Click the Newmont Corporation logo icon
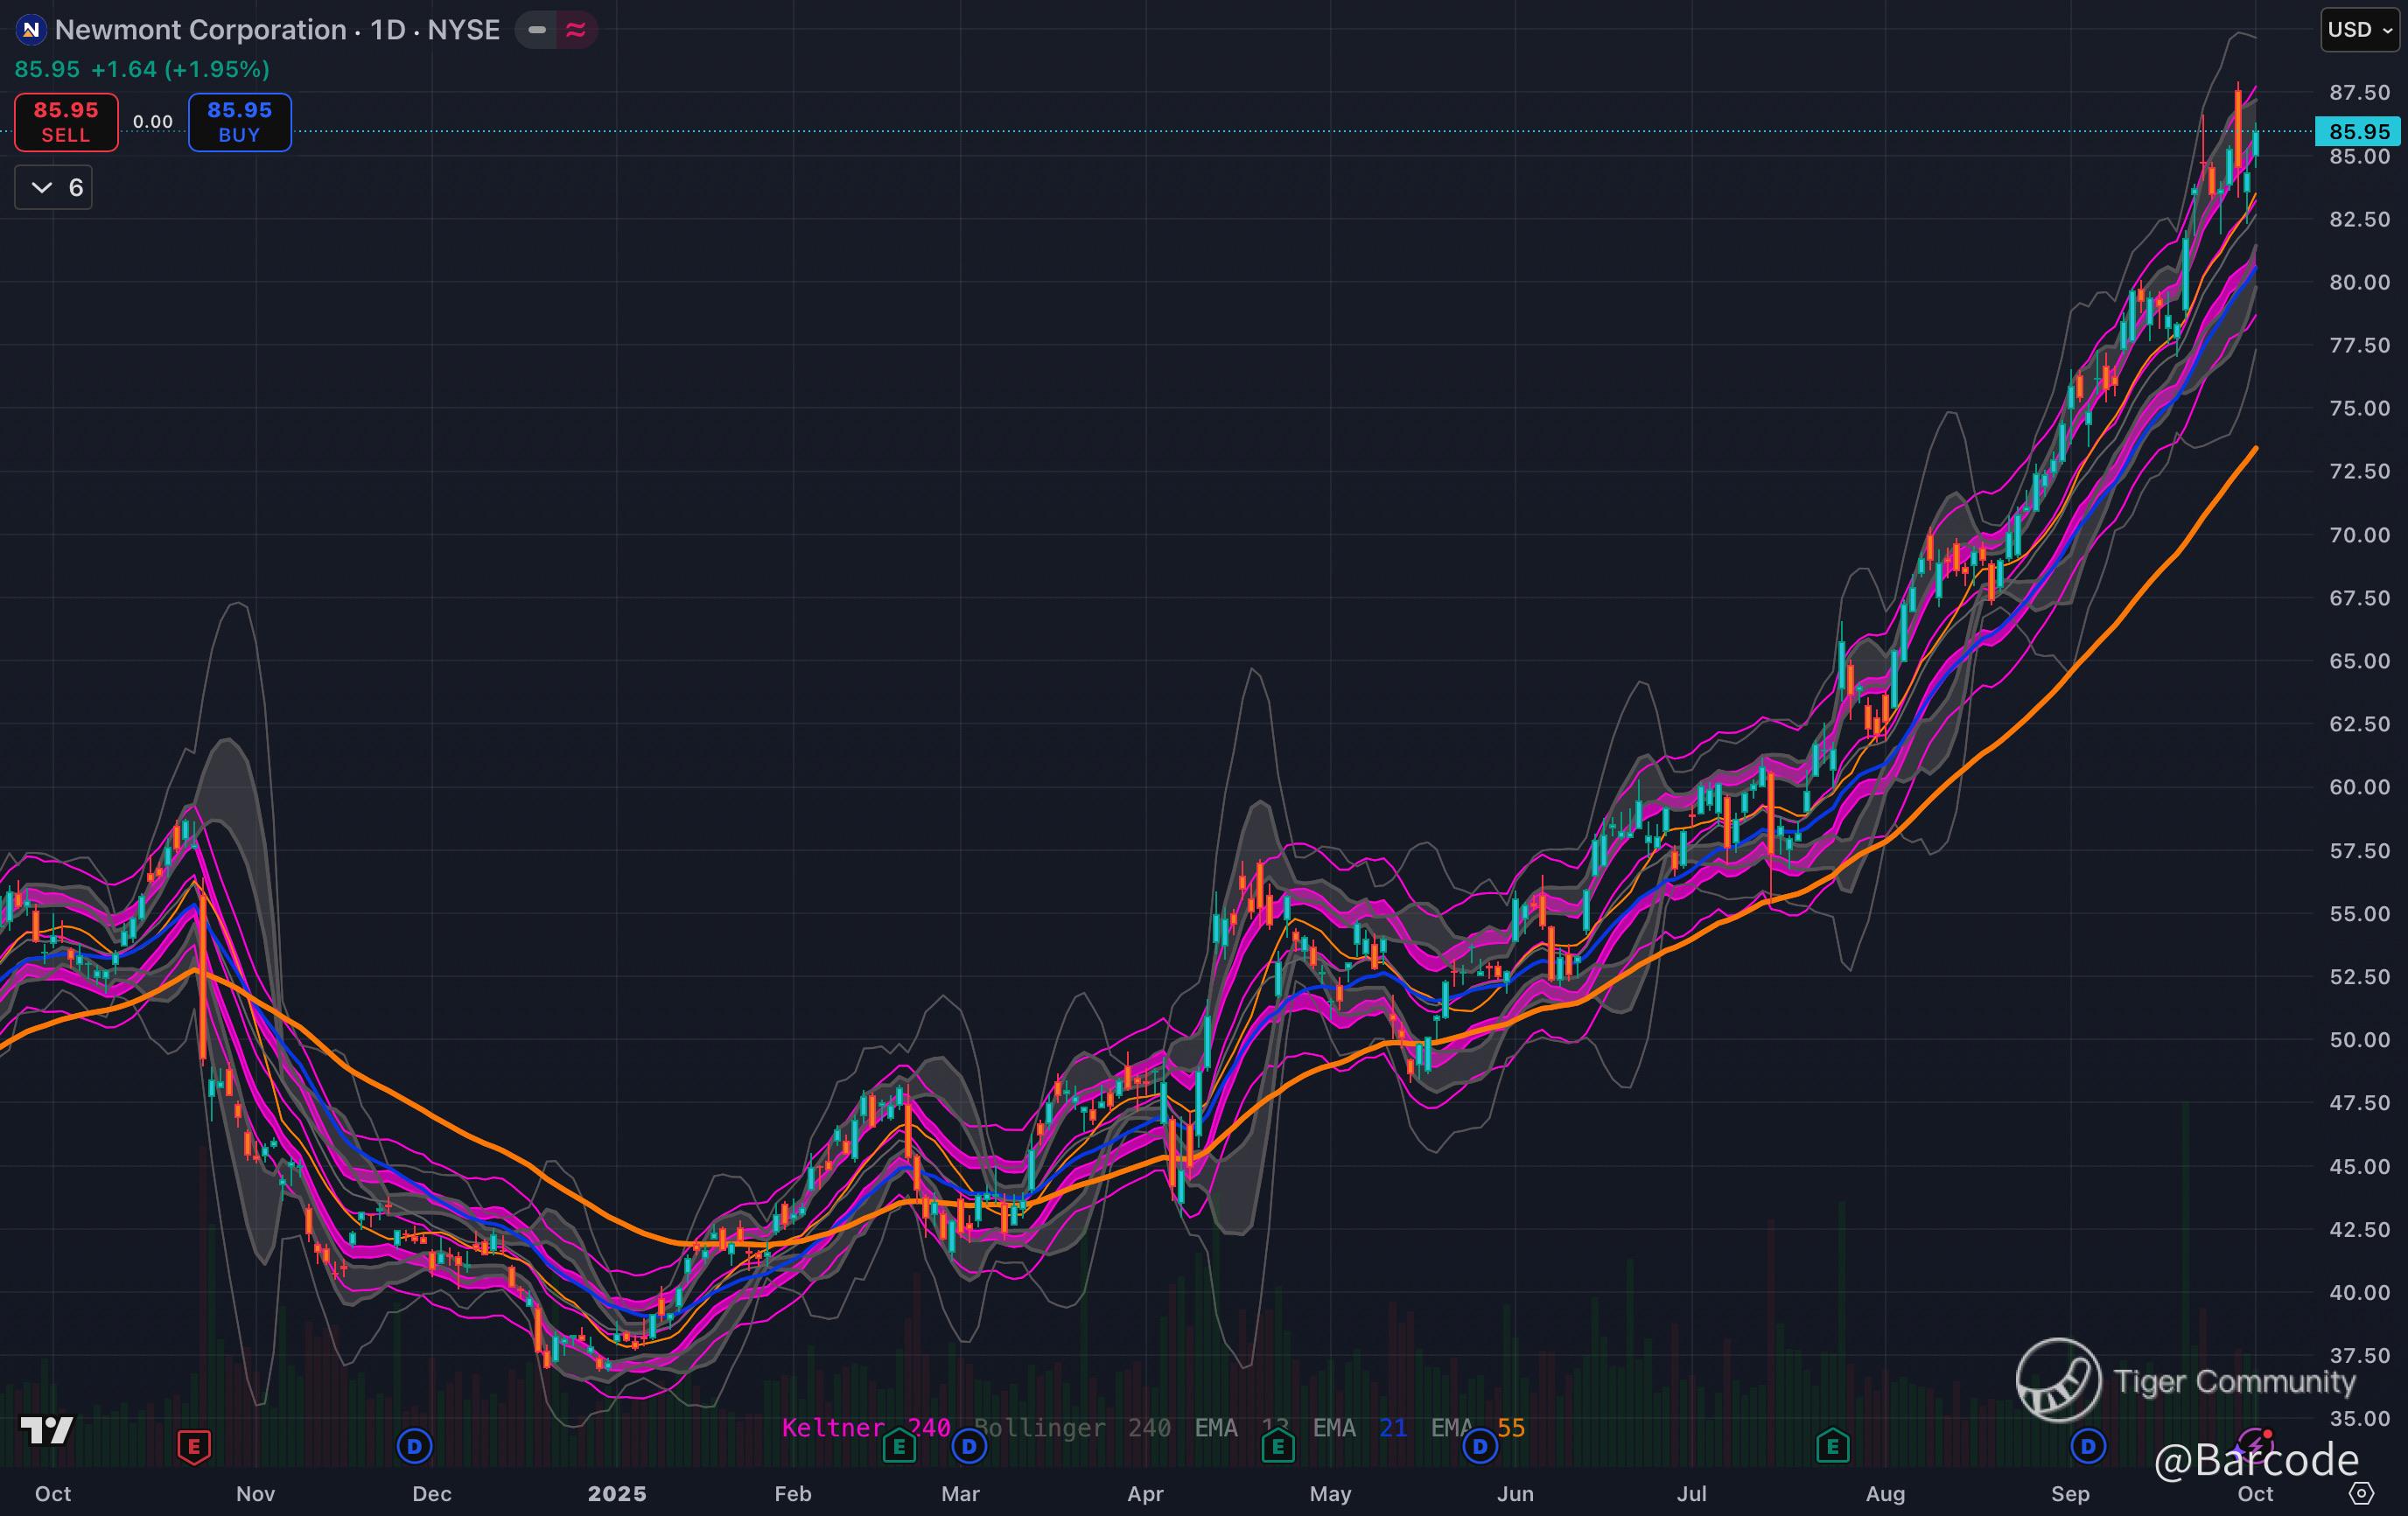The height and width of the screenshot is (1516, 2408). tap(31, 30)
